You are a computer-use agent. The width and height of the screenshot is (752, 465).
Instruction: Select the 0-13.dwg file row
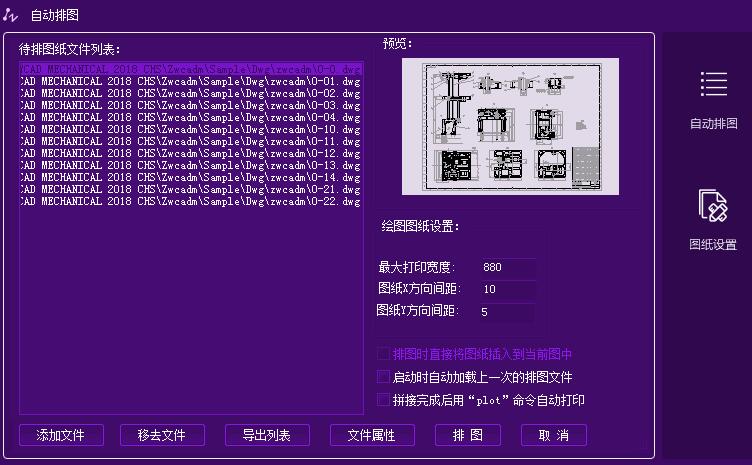coord(191,165)
